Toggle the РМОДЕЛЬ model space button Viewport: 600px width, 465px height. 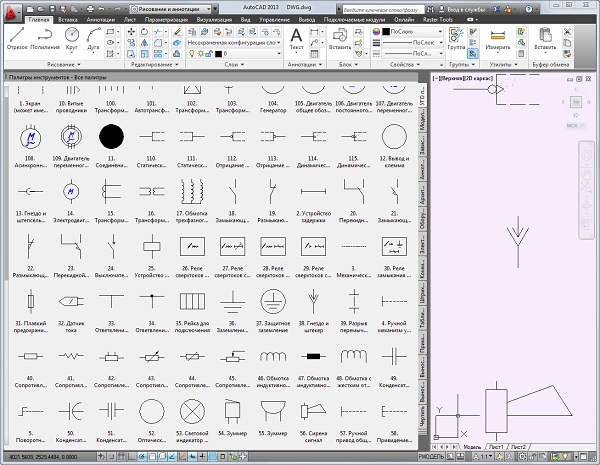(431, 458)
